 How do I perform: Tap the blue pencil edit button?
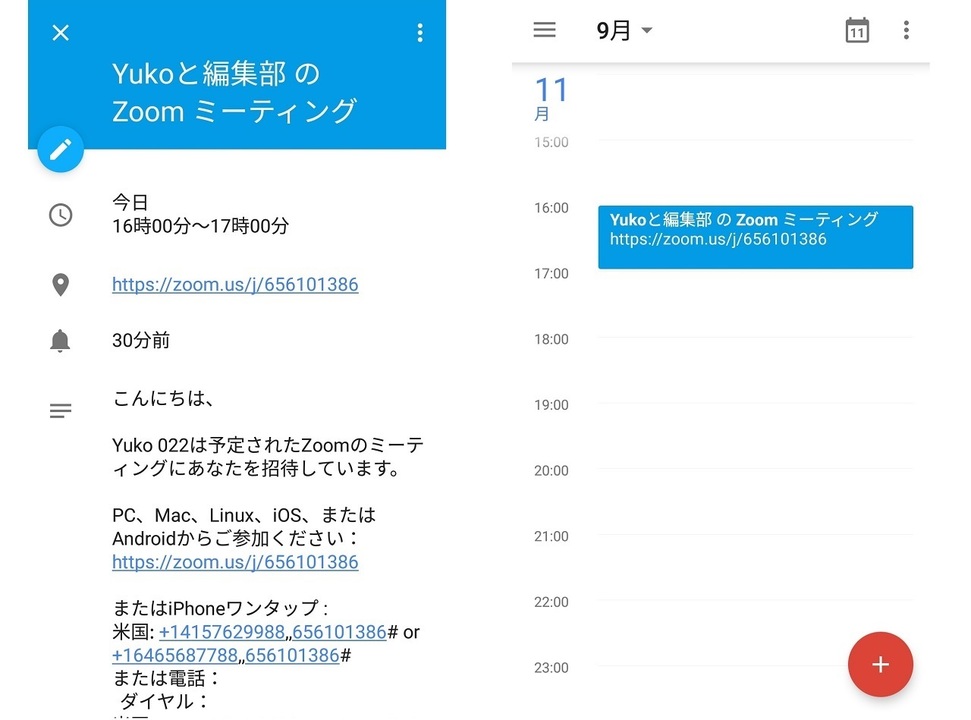point(61,149)
